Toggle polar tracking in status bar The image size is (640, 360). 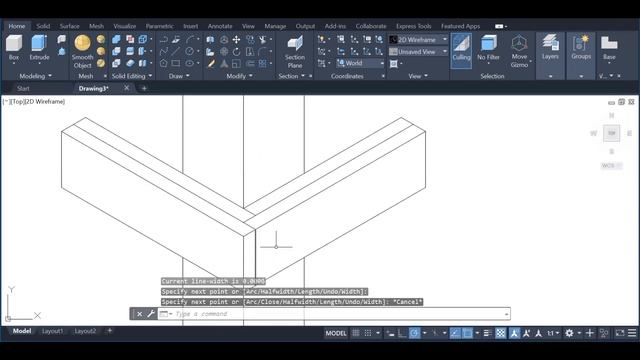pos(414,333)
